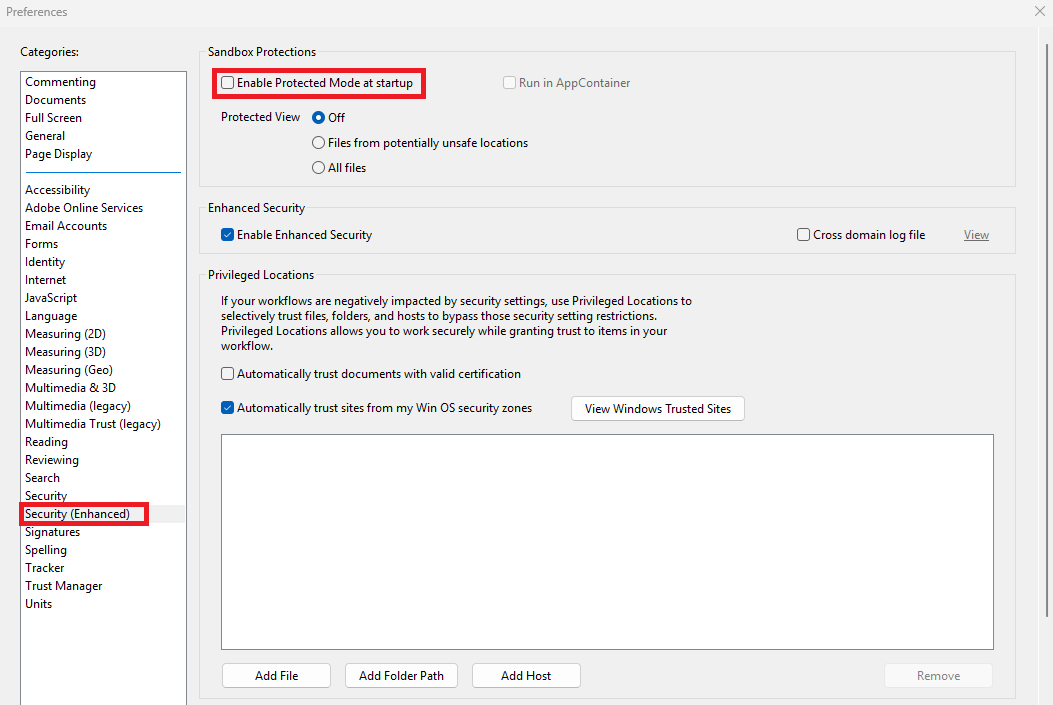
Task: Tick the Cross domain log file checkbox
Action: pos(803,234)
